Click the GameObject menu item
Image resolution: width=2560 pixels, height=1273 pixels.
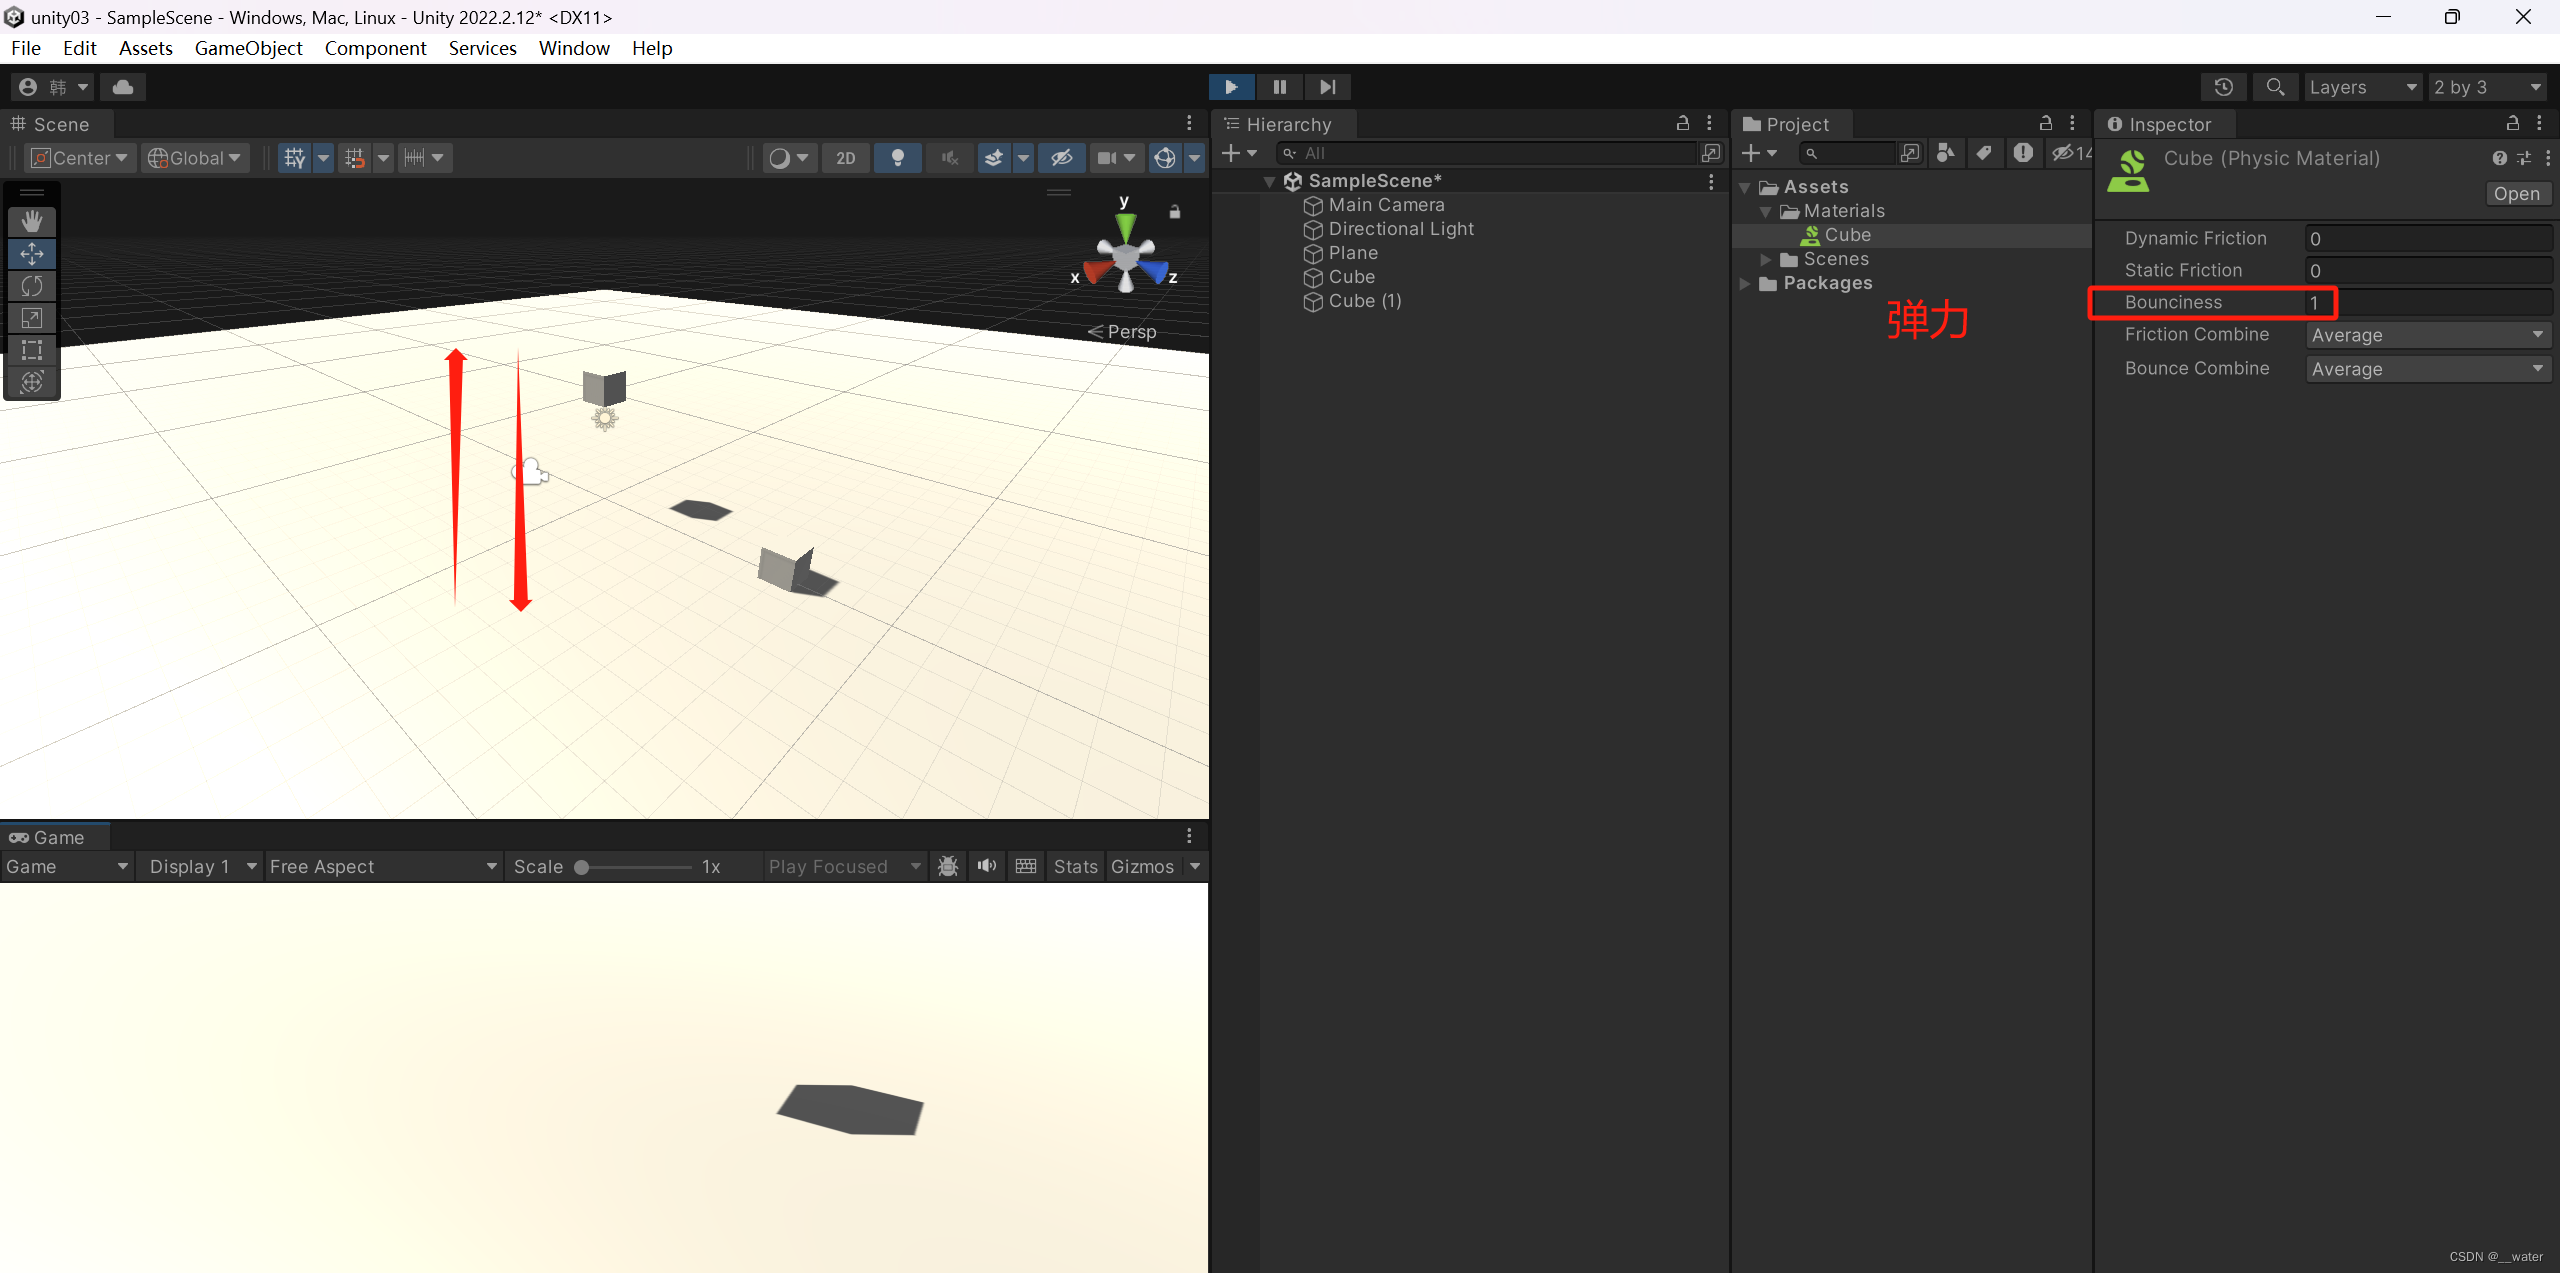[248, 47]
